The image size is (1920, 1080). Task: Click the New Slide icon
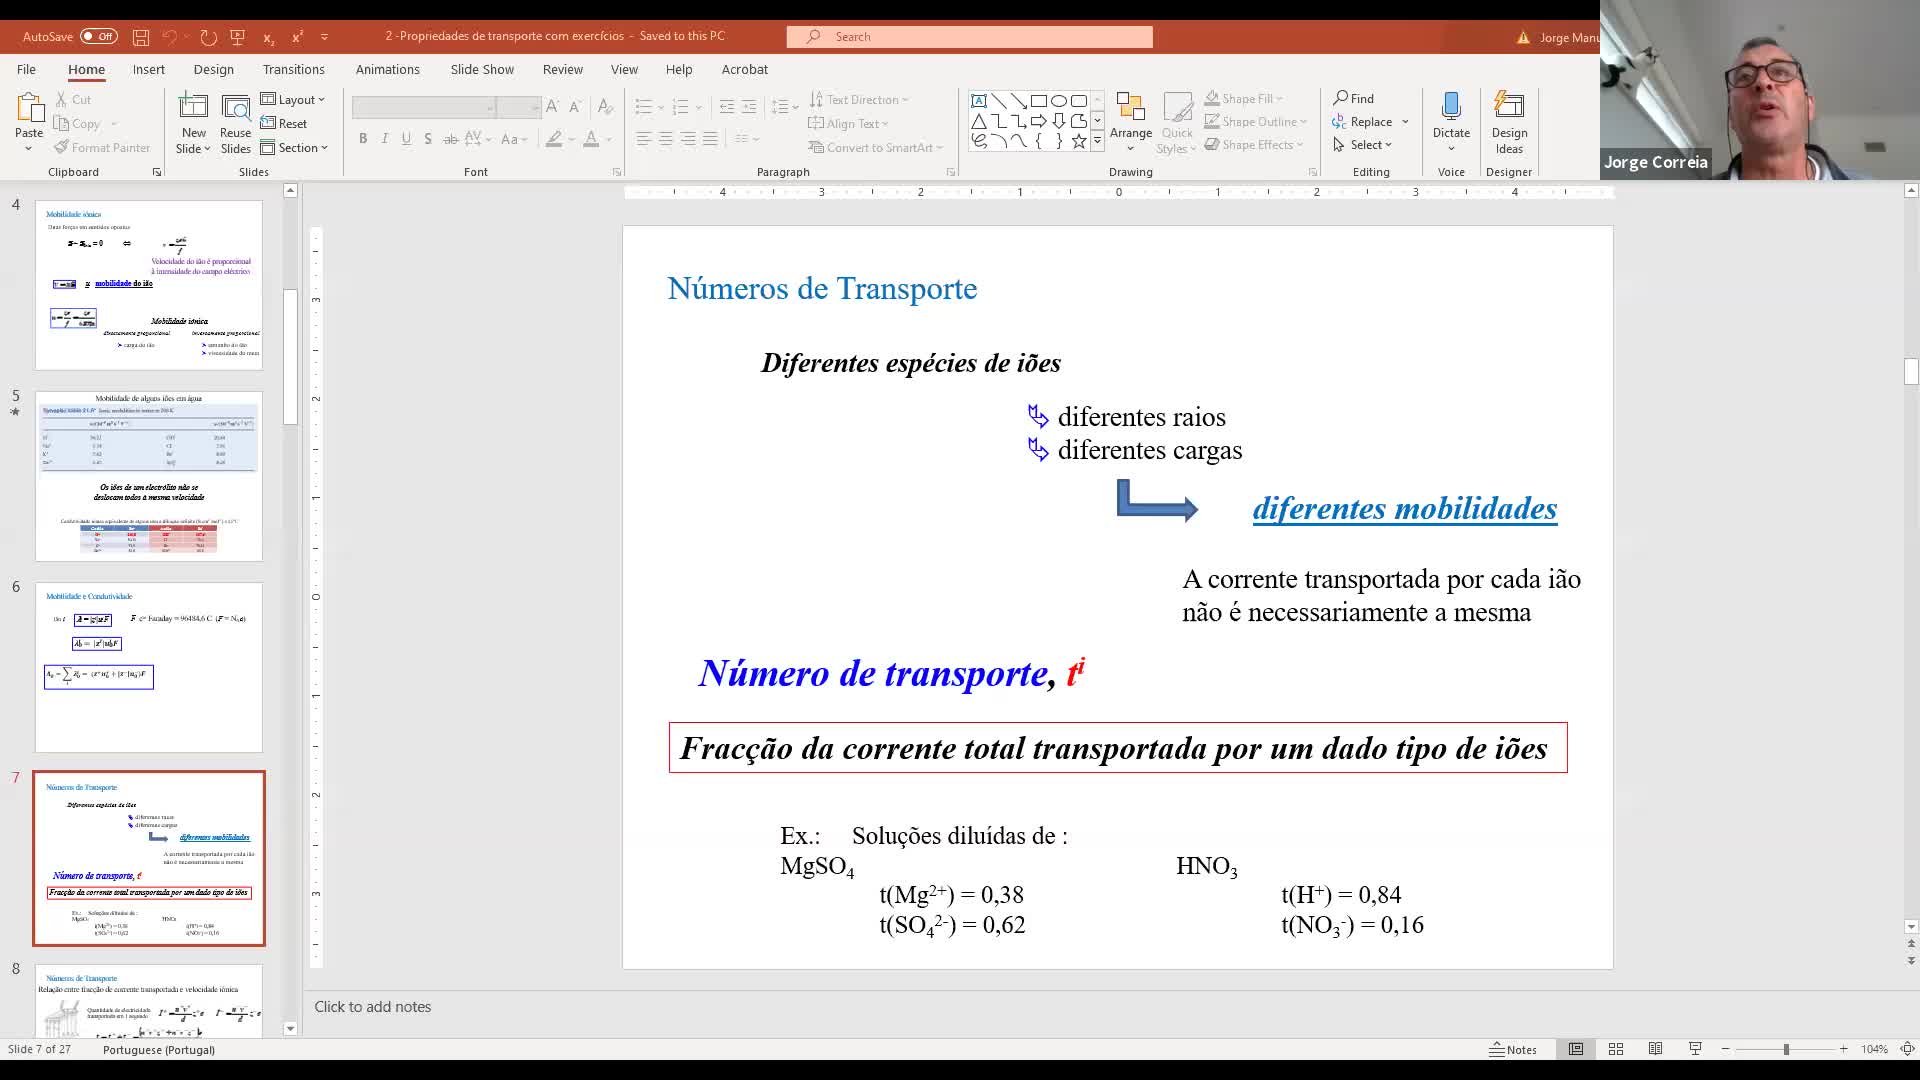point(193,108)
